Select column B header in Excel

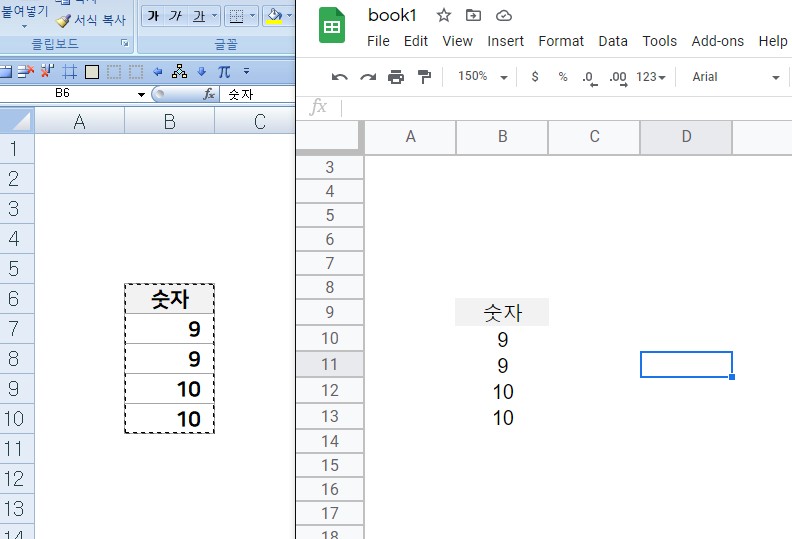(170, 122)
